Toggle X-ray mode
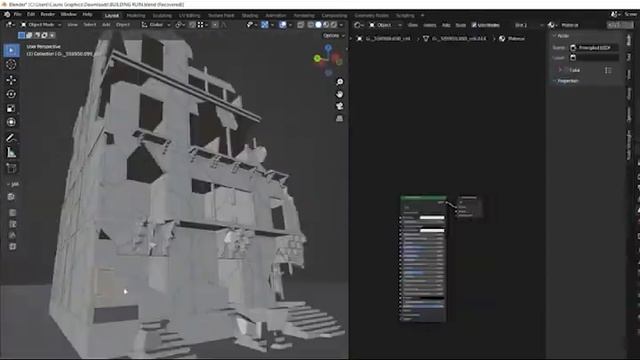 click(x=300, y=25)
